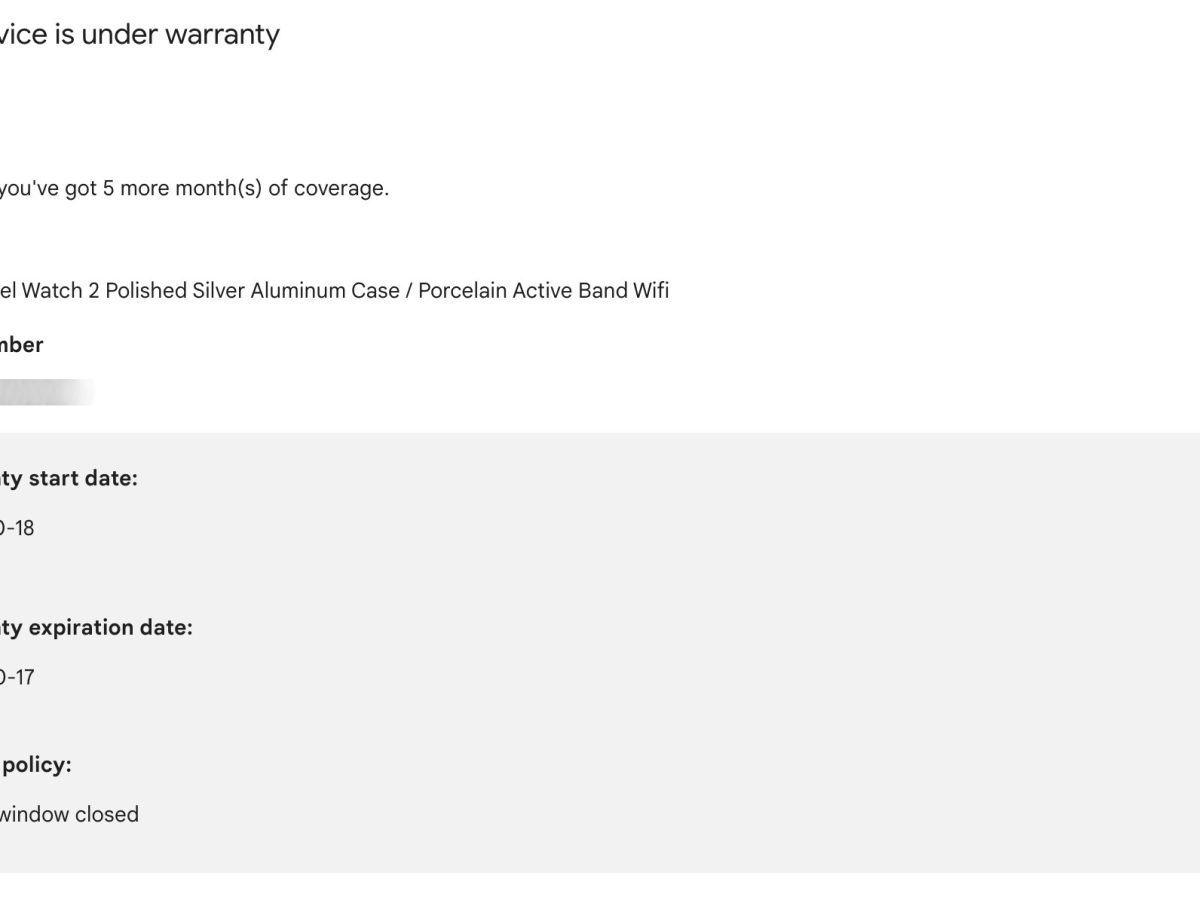Select the Watch 2 product name line
Viewport: 1200px width, 900px height.
pos(333,291)
